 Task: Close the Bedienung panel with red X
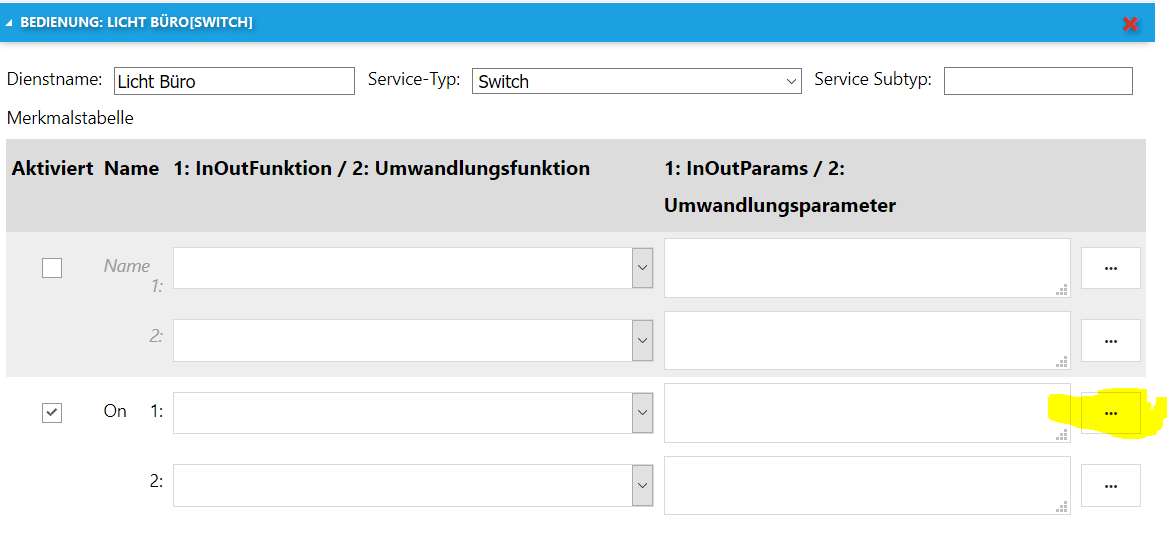pos(1131,23)
